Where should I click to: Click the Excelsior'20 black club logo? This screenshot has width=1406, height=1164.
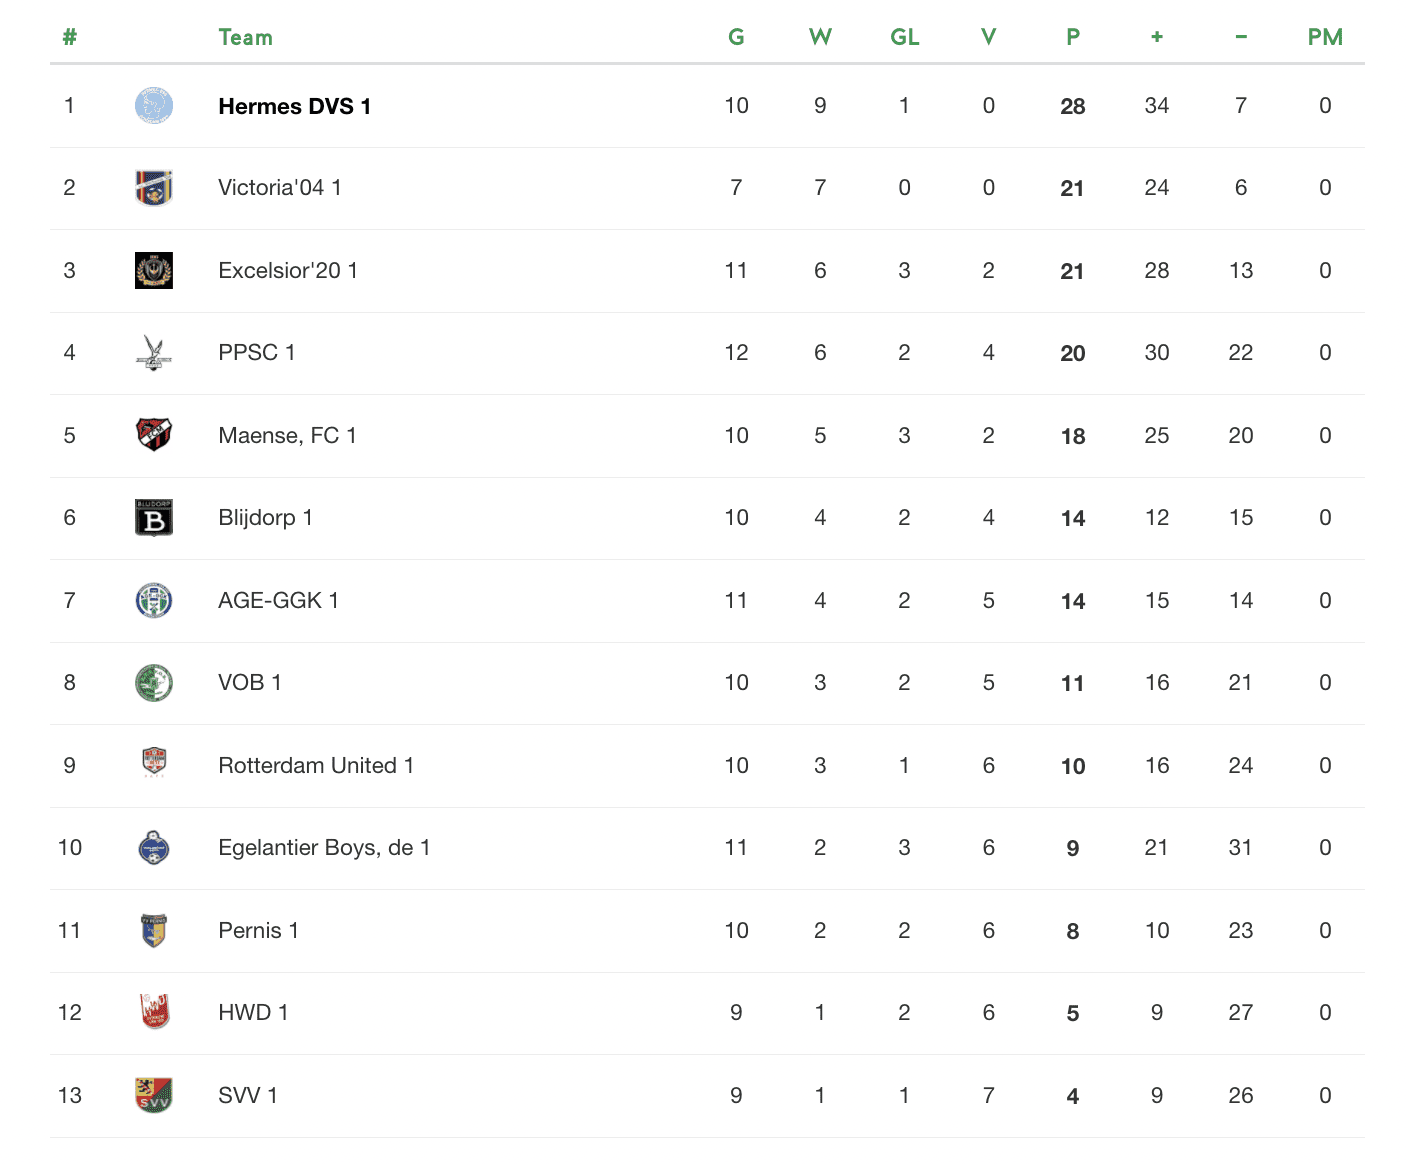[x=154, y=270]
